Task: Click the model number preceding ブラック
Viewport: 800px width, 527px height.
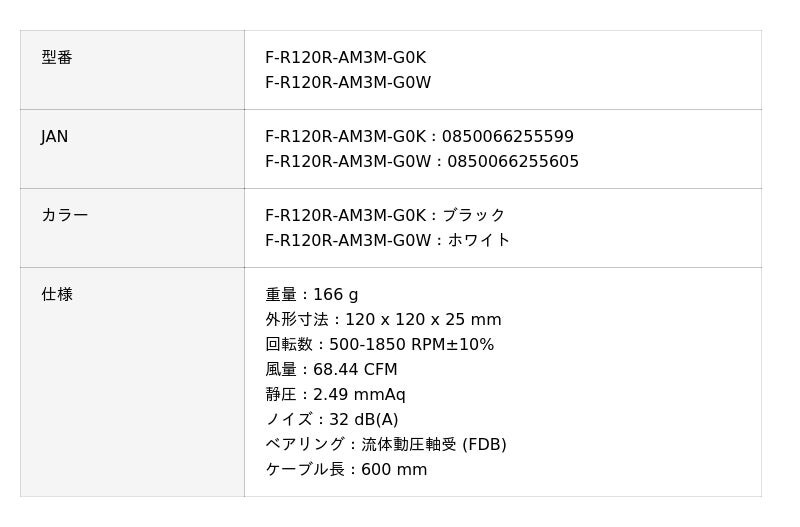Action: (x=345, y=216)
